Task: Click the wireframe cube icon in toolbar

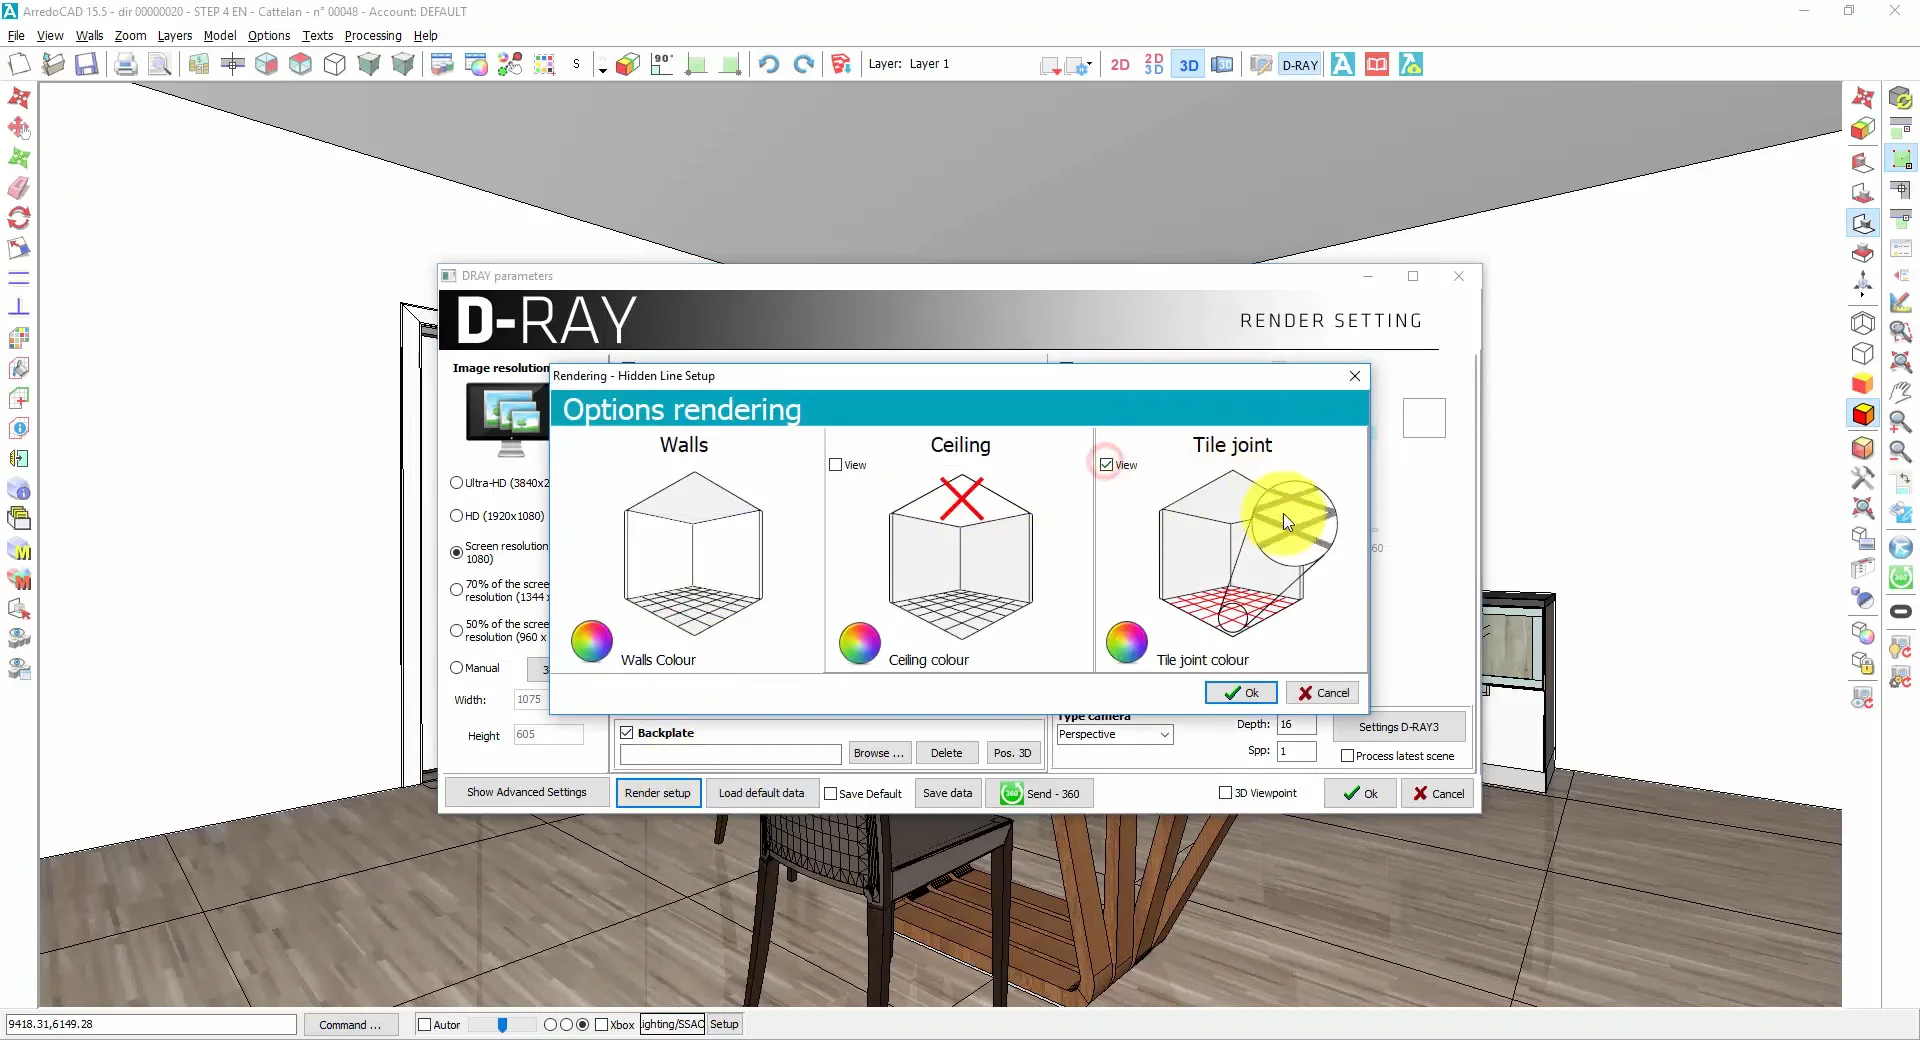Action: click(335, 65)
